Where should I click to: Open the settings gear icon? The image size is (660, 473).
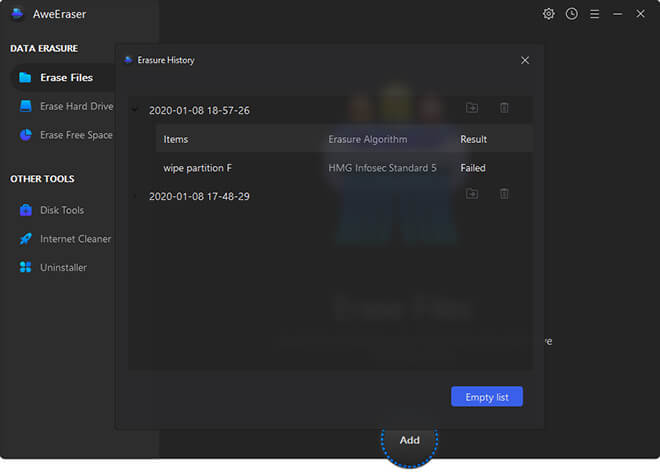pos(548,14)
